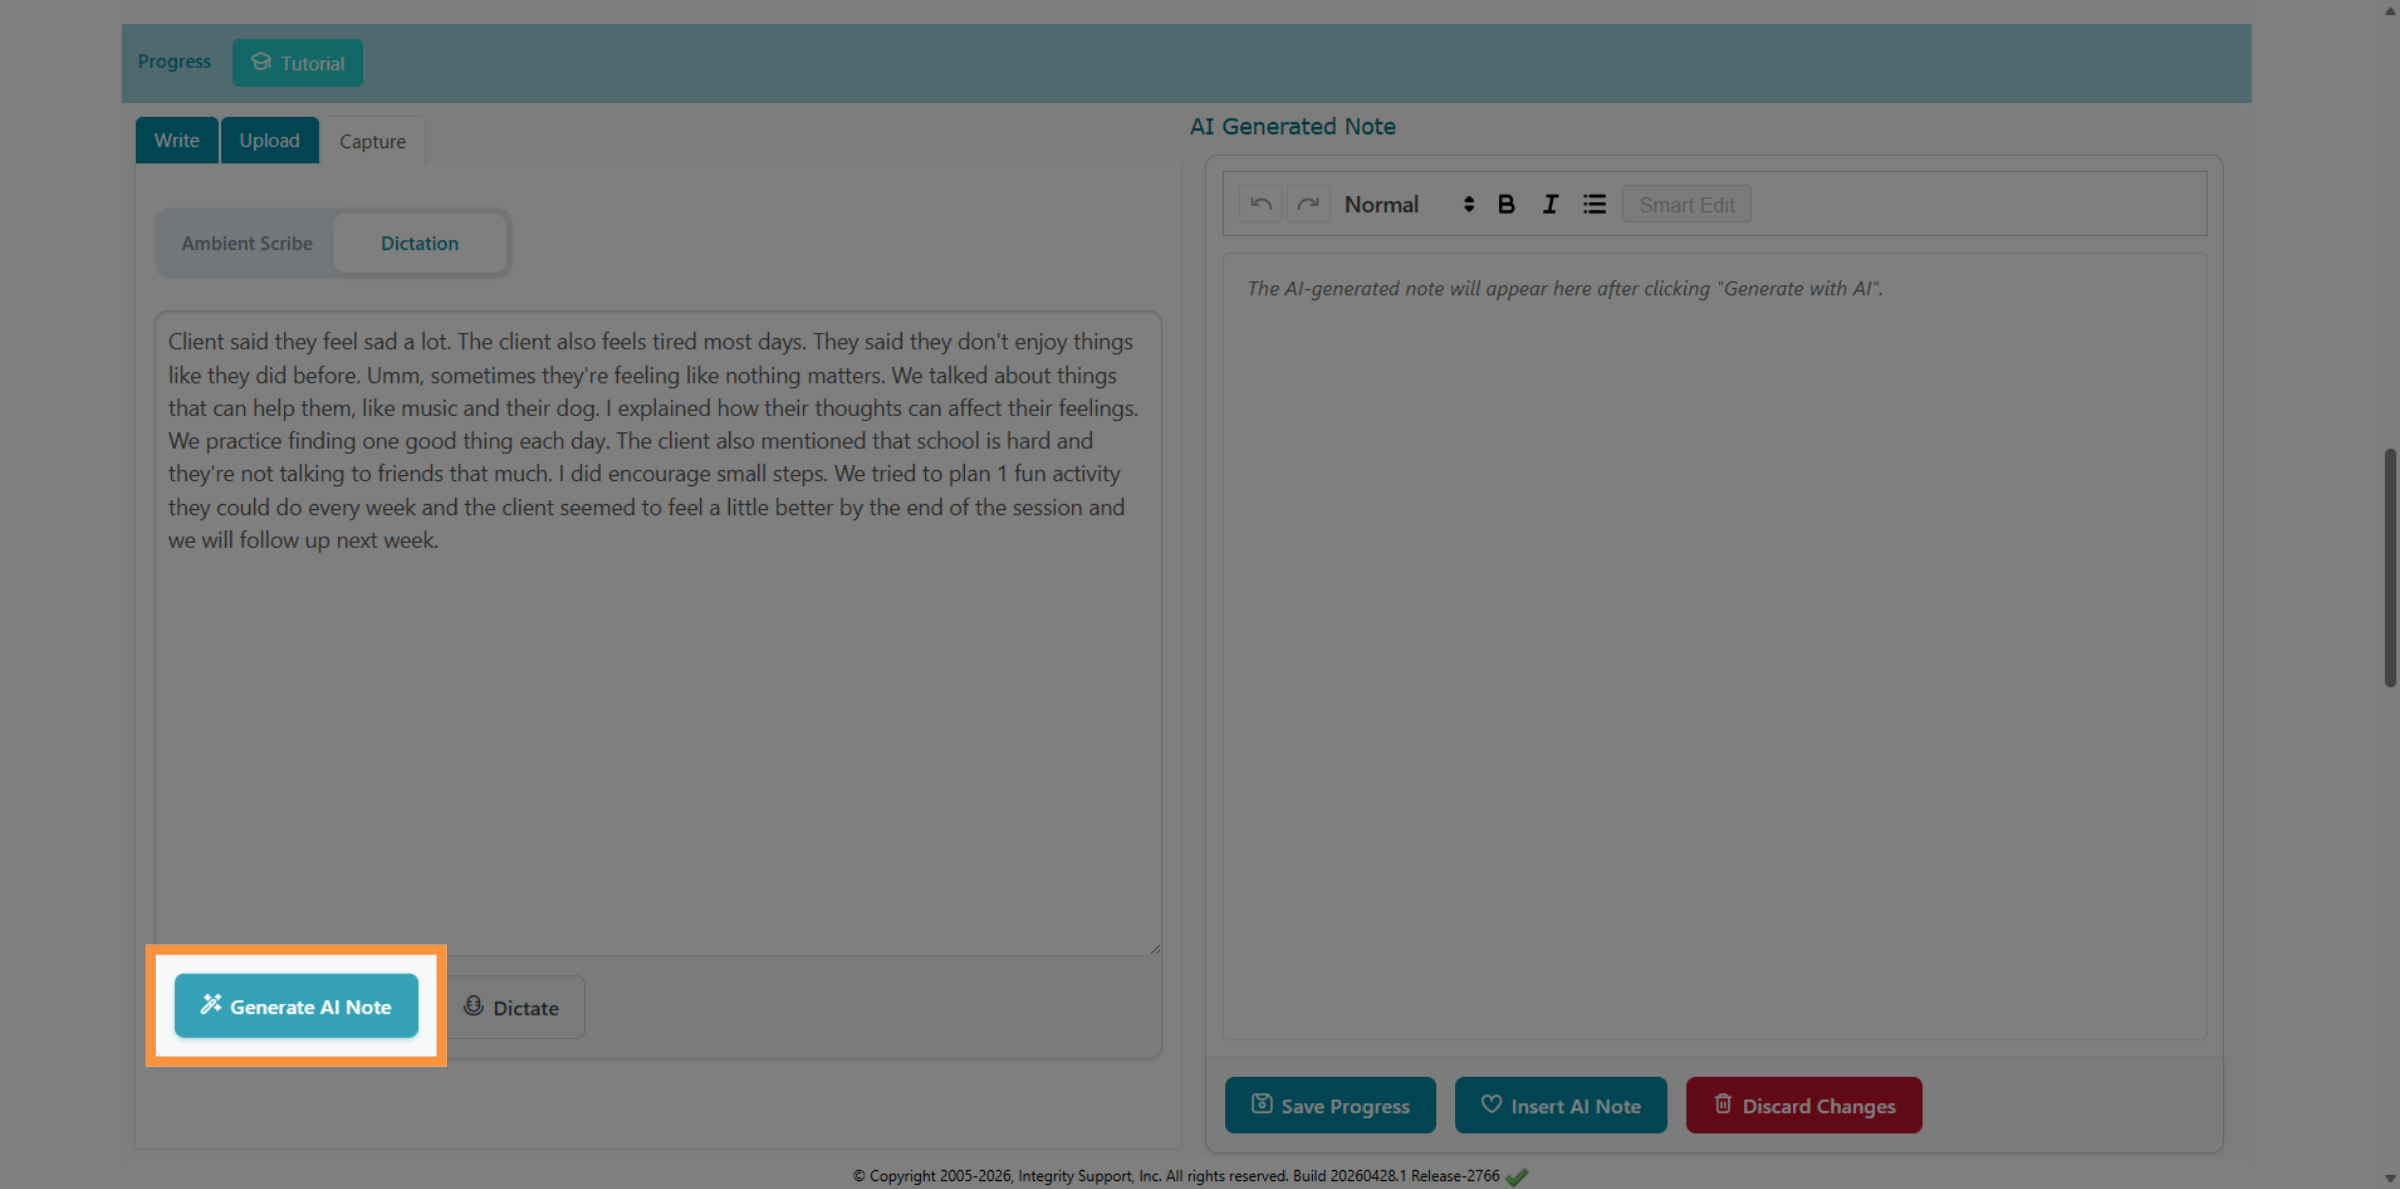Click the scrollbar down arrow
The width and height of the screenshot is (2400, 1189).
pos(2390,1178)
